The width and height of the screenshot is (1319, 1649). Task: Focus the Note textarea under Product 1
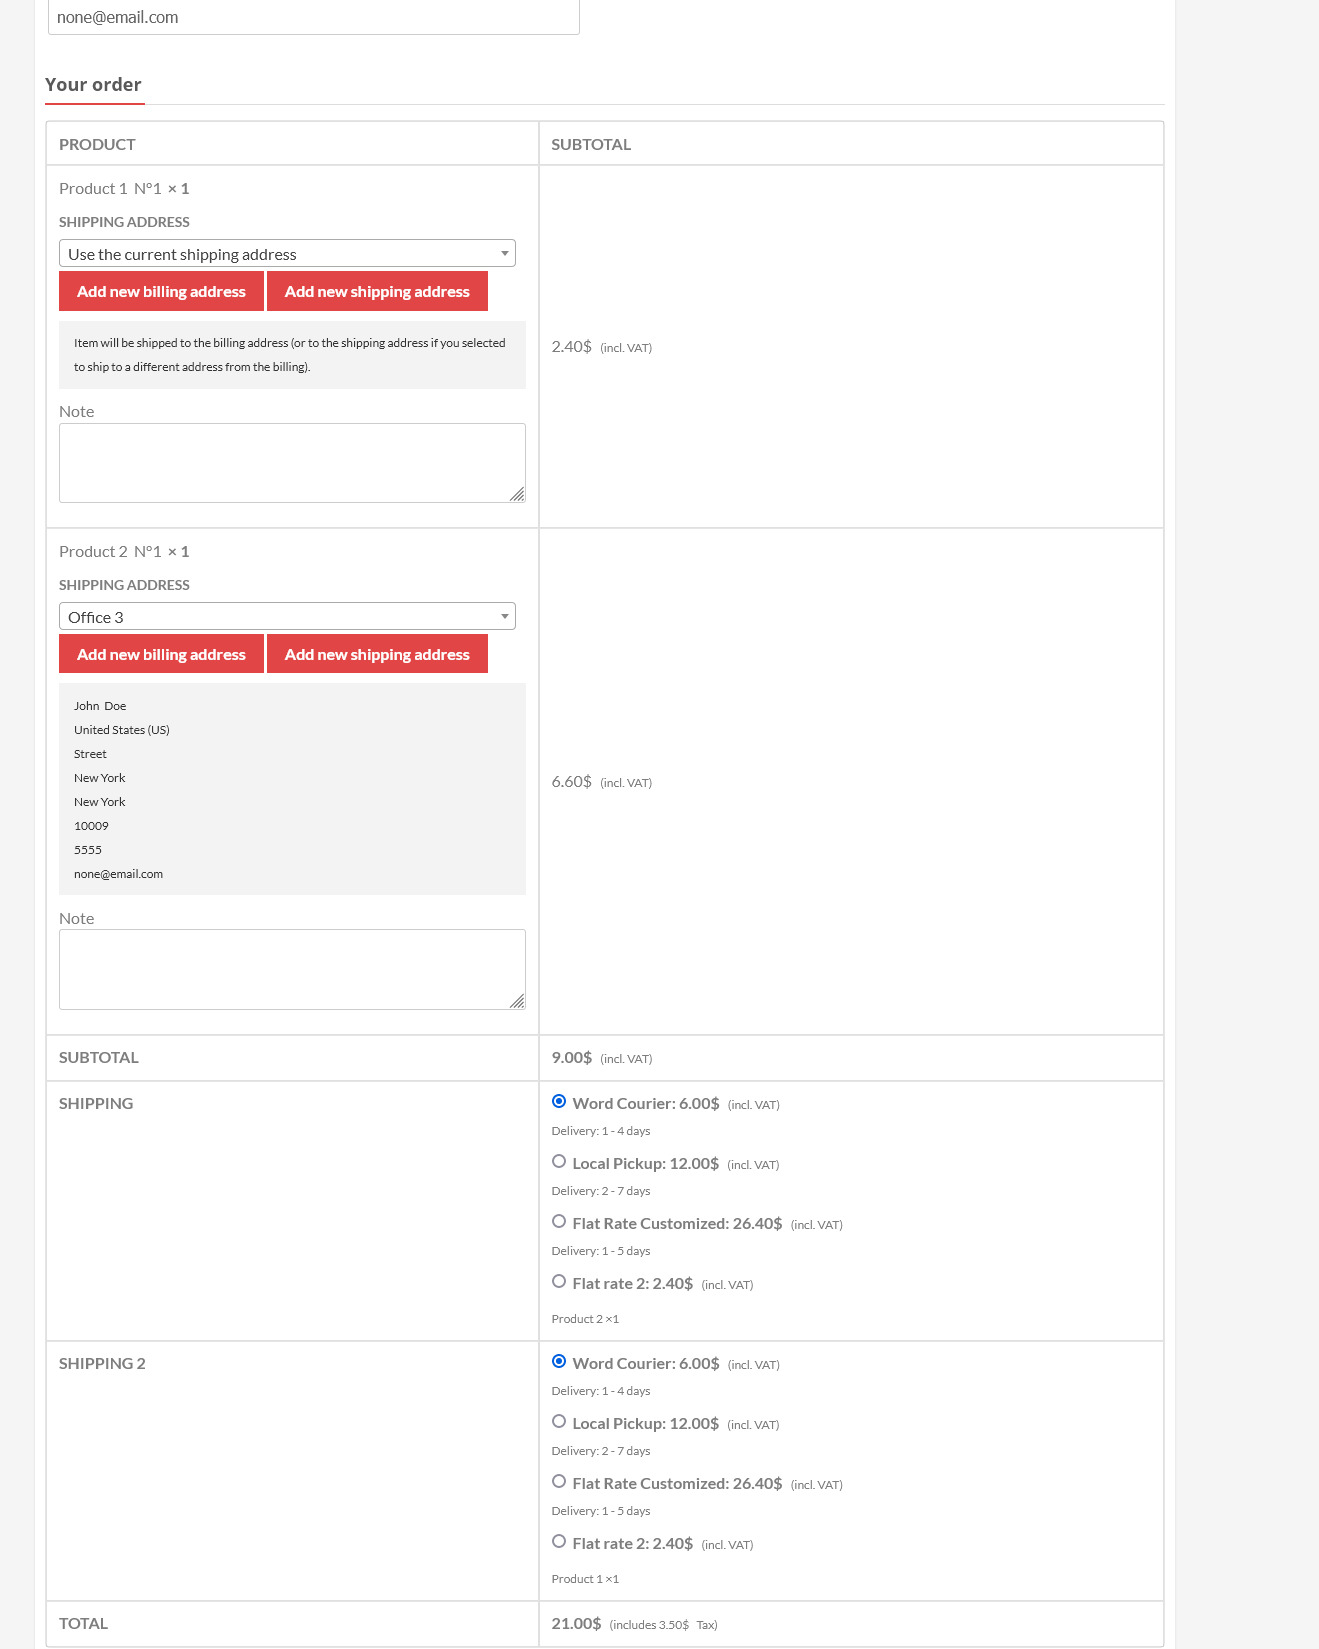[291, 462]
